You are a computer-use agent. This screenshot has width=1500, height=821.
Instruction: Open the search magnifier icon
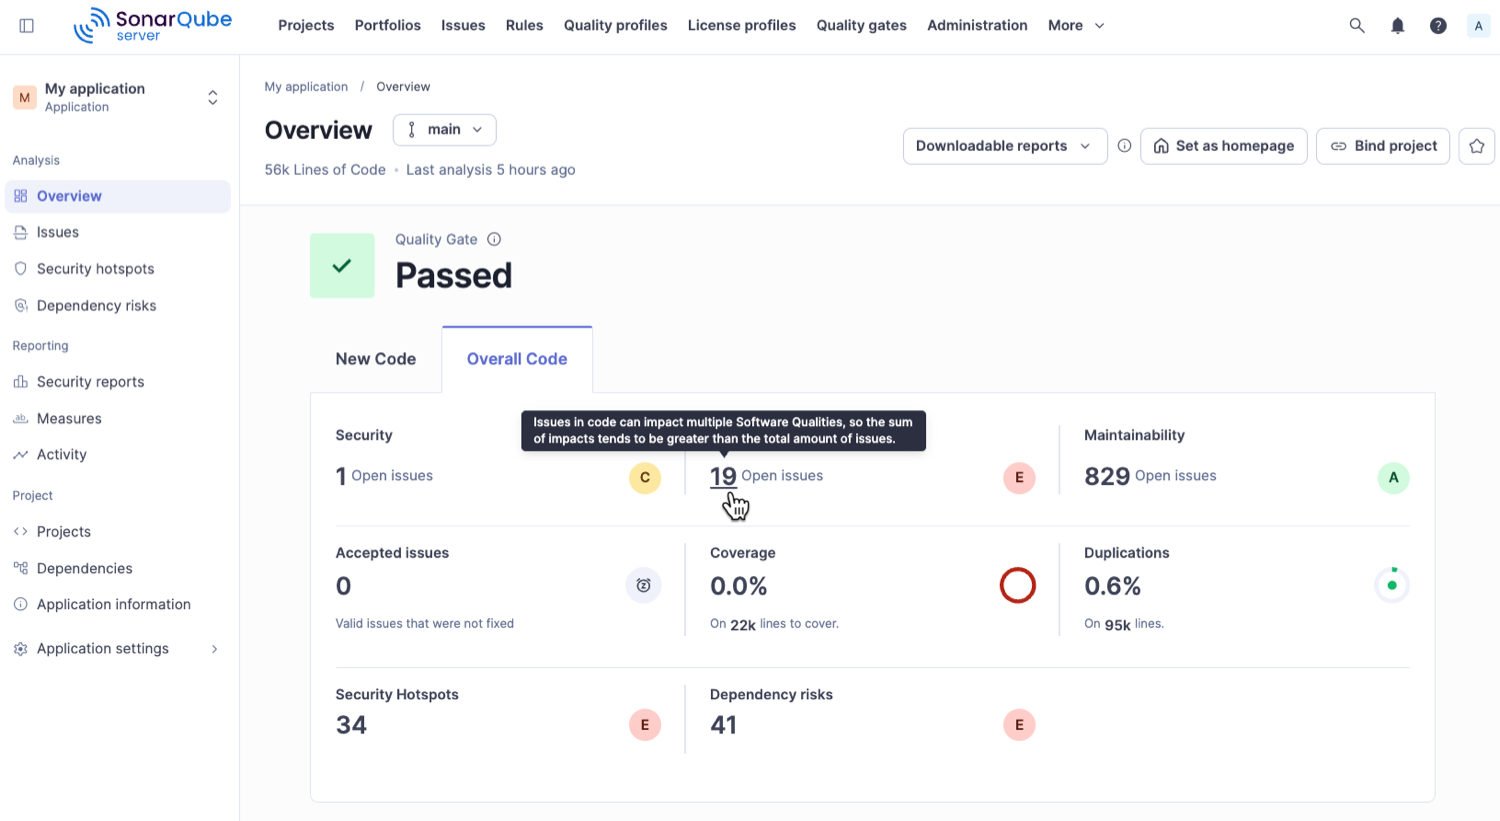coord(1357,26)
